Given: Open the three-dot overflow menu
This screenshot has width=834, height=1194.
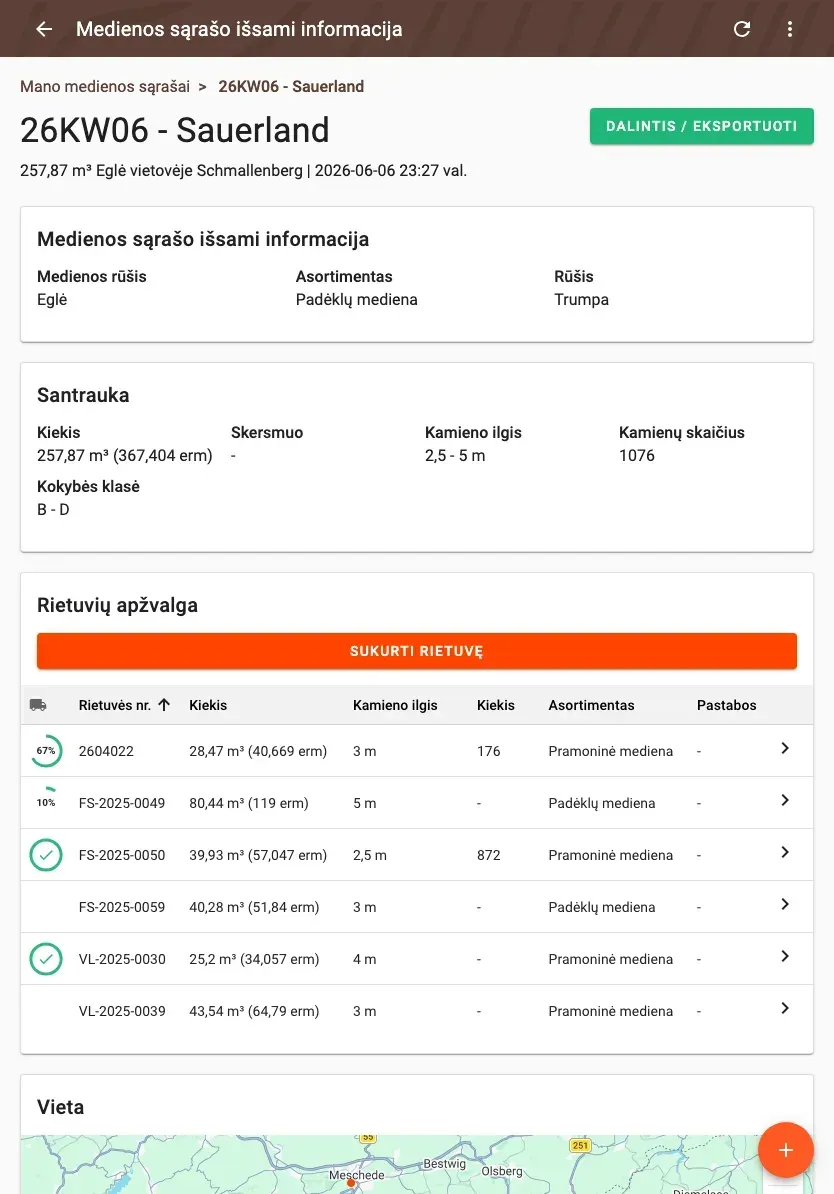Looking at the screenshot, I should coord(790,29).
